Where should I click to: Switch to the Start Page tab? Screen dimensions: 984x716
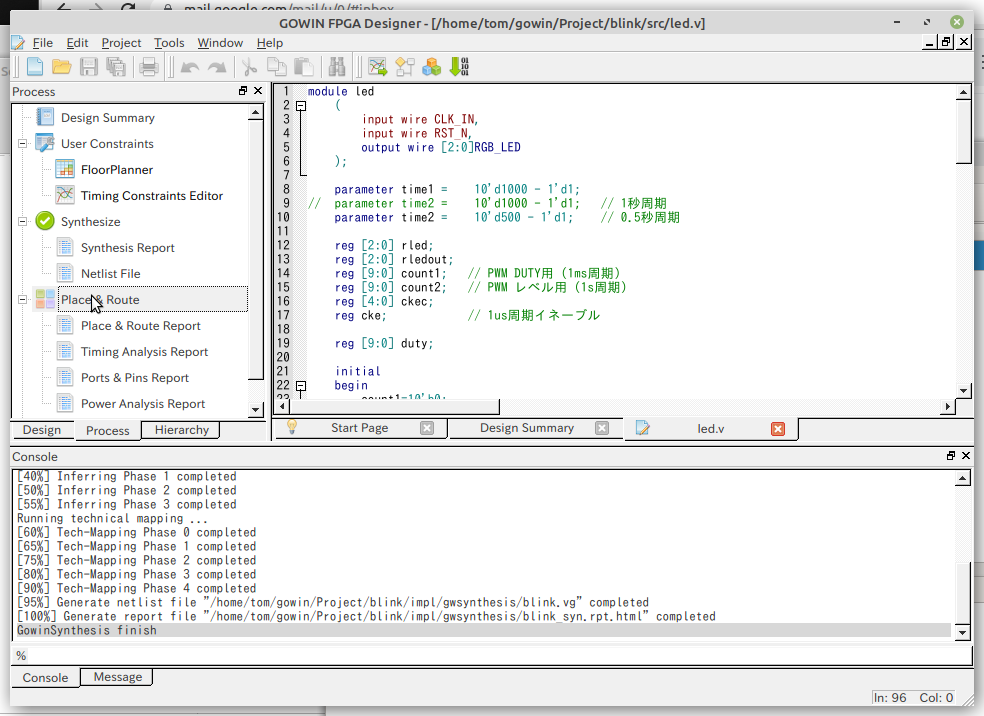coord(360,428)
